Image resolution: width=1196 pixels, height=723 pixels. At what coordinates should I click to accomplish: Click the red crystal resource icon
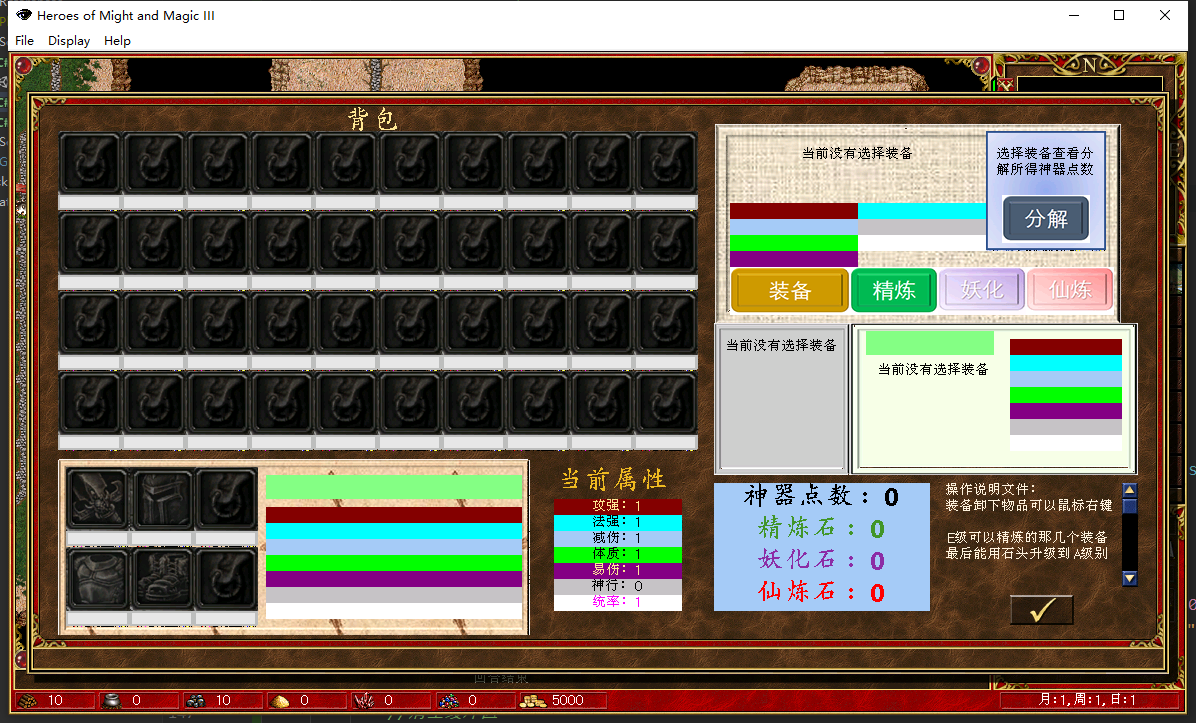(364, 700)
